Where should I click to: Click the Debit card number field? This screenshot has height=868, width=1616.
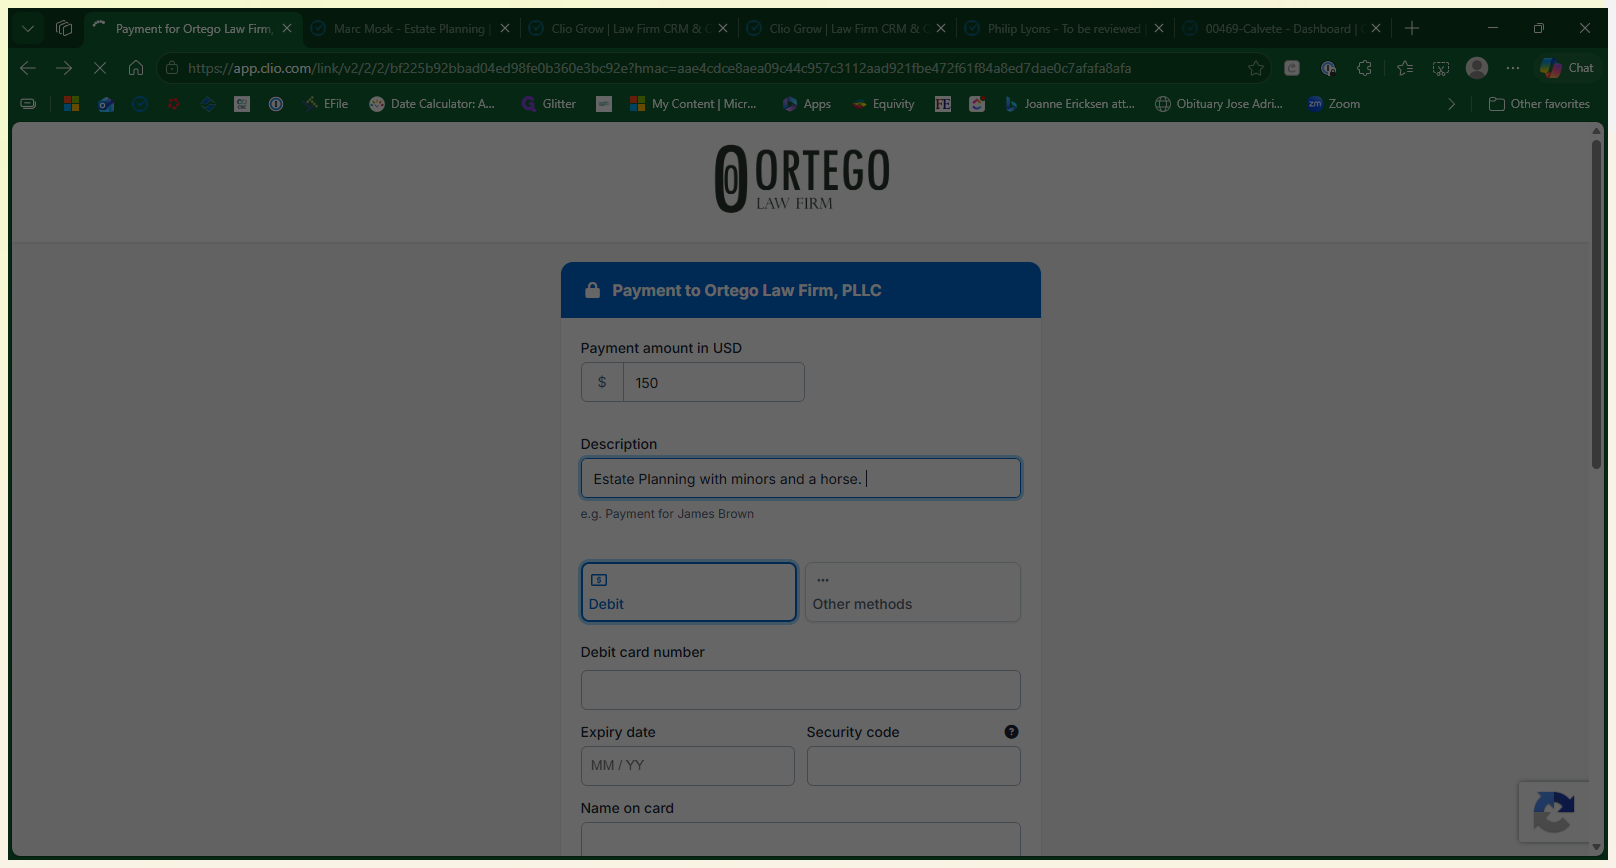(x=801, y=690)
